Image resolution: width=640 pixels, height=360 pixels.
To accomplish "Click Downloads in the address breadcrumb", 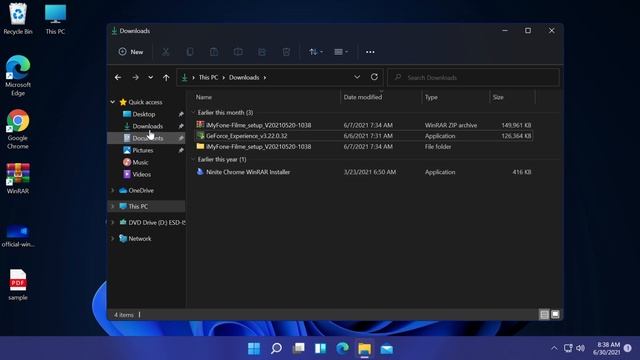I will [244, 77].
